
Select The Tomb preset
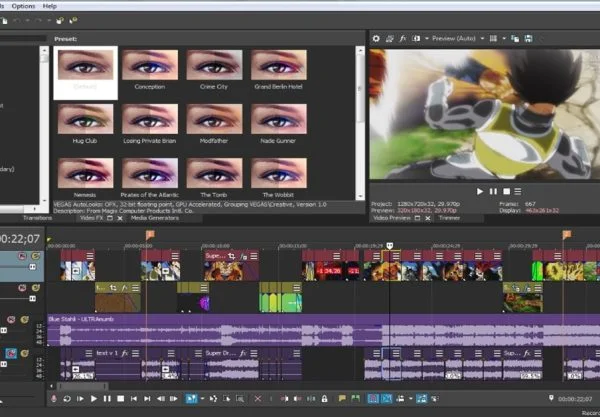tap(214, 178)
